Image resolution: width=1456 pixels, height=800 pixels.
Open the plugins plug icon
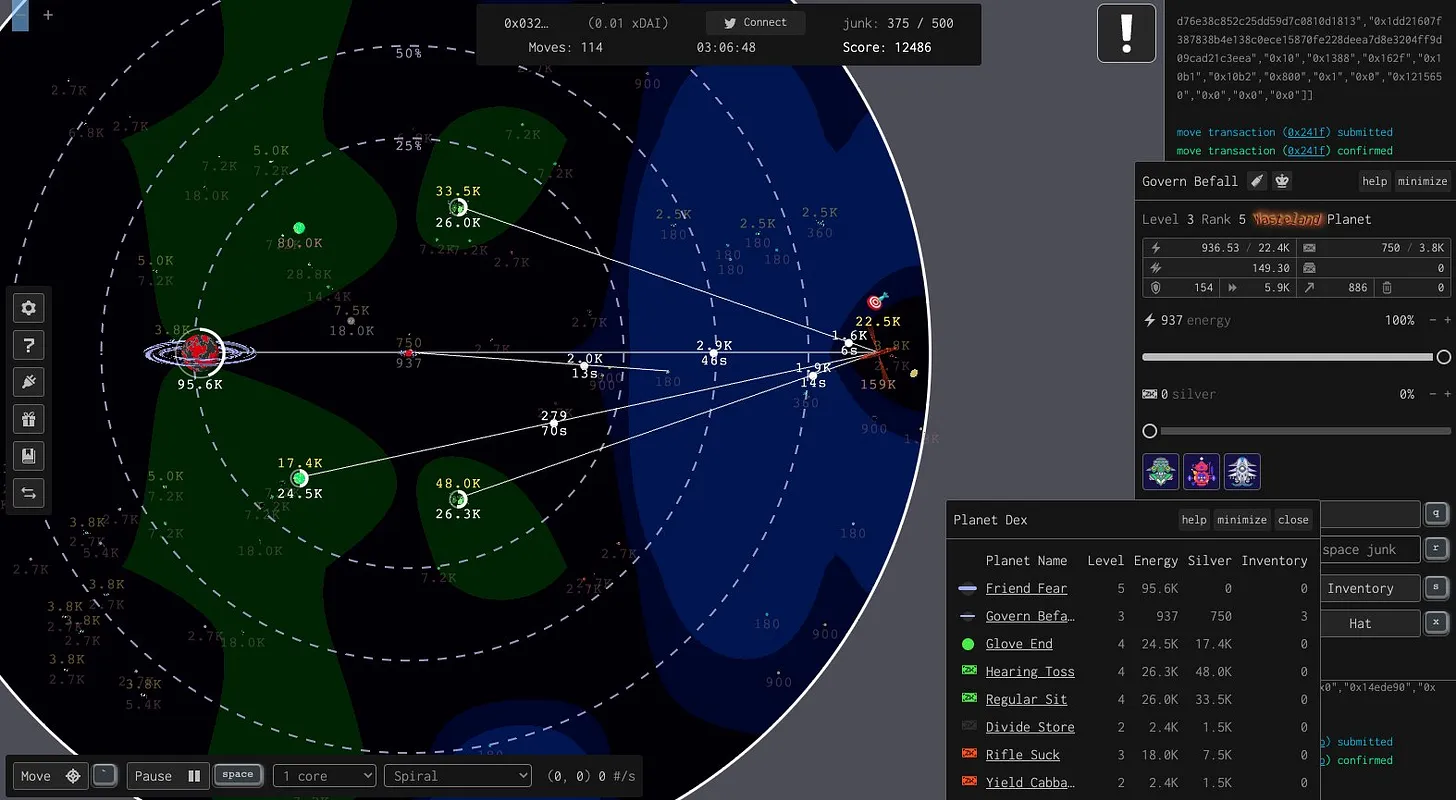28,382
